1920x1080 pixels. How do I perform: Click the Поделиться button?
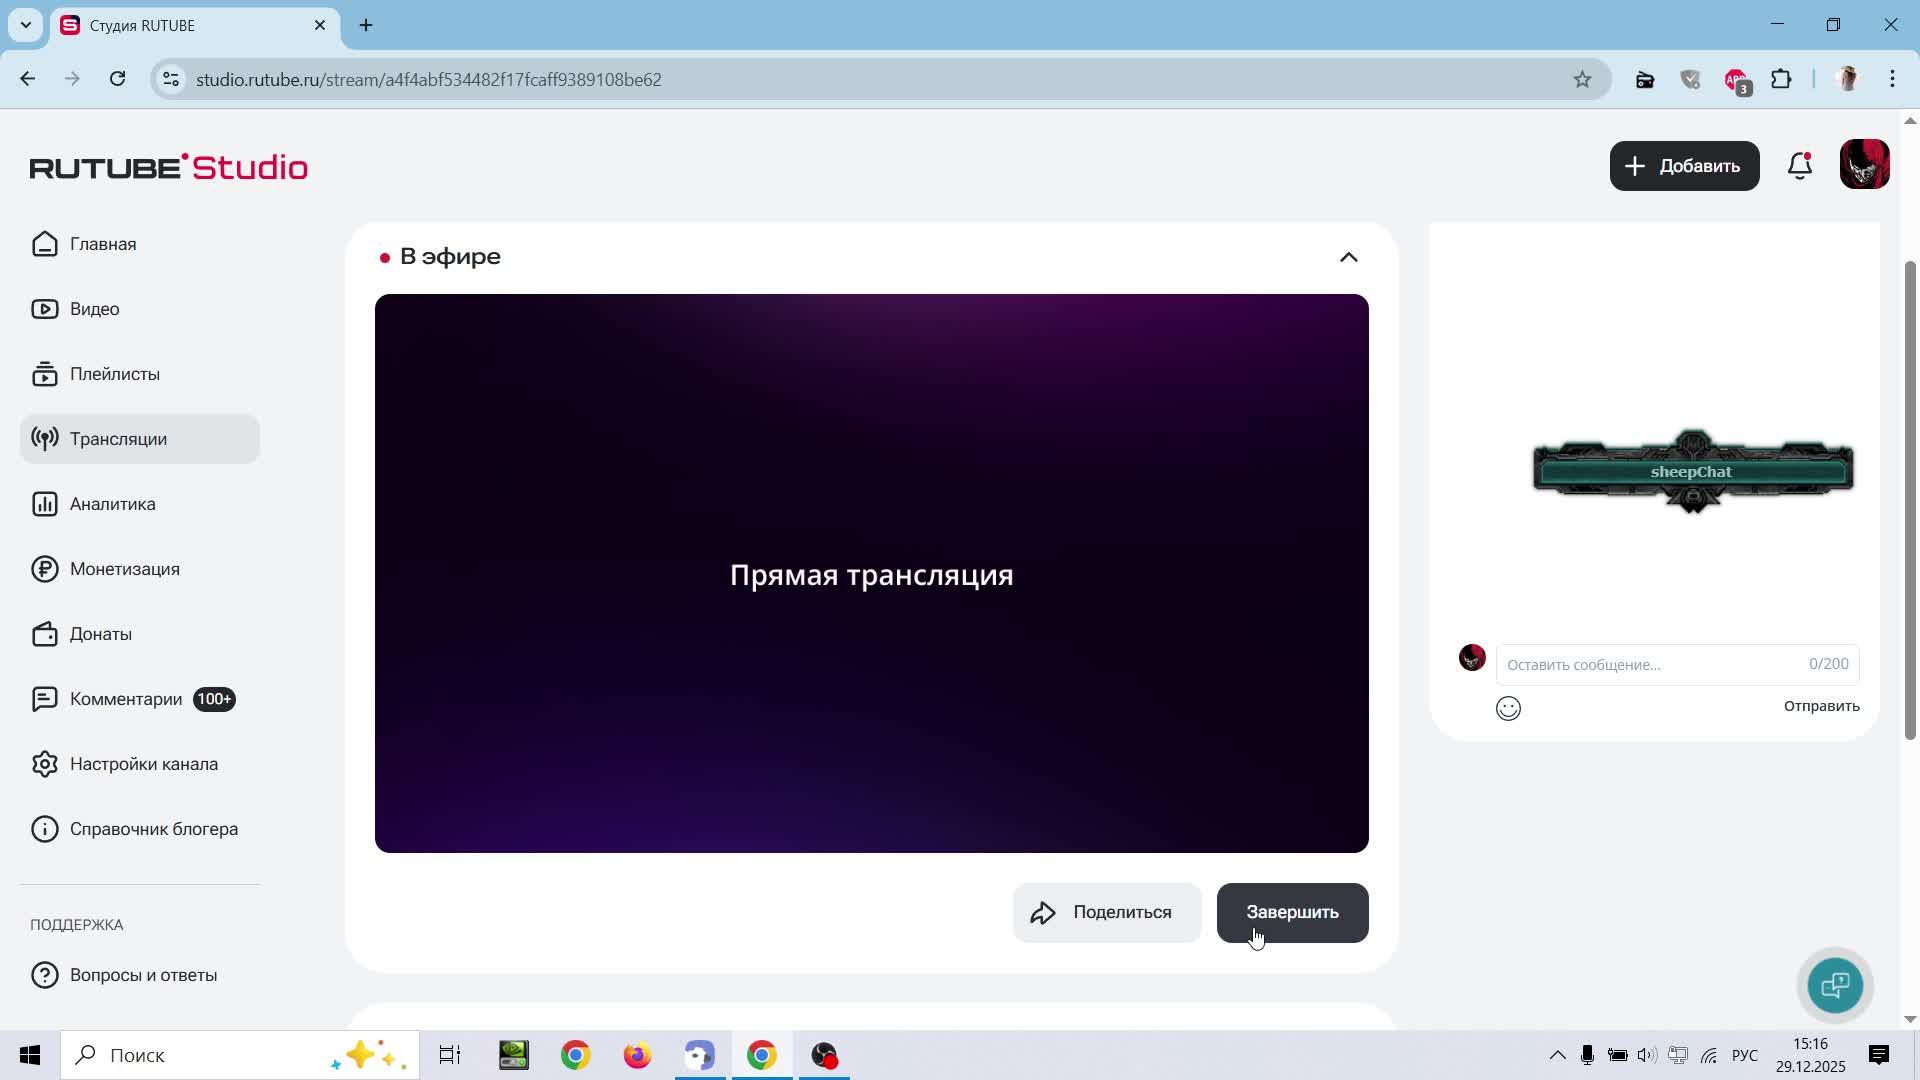coord(1106,913)
